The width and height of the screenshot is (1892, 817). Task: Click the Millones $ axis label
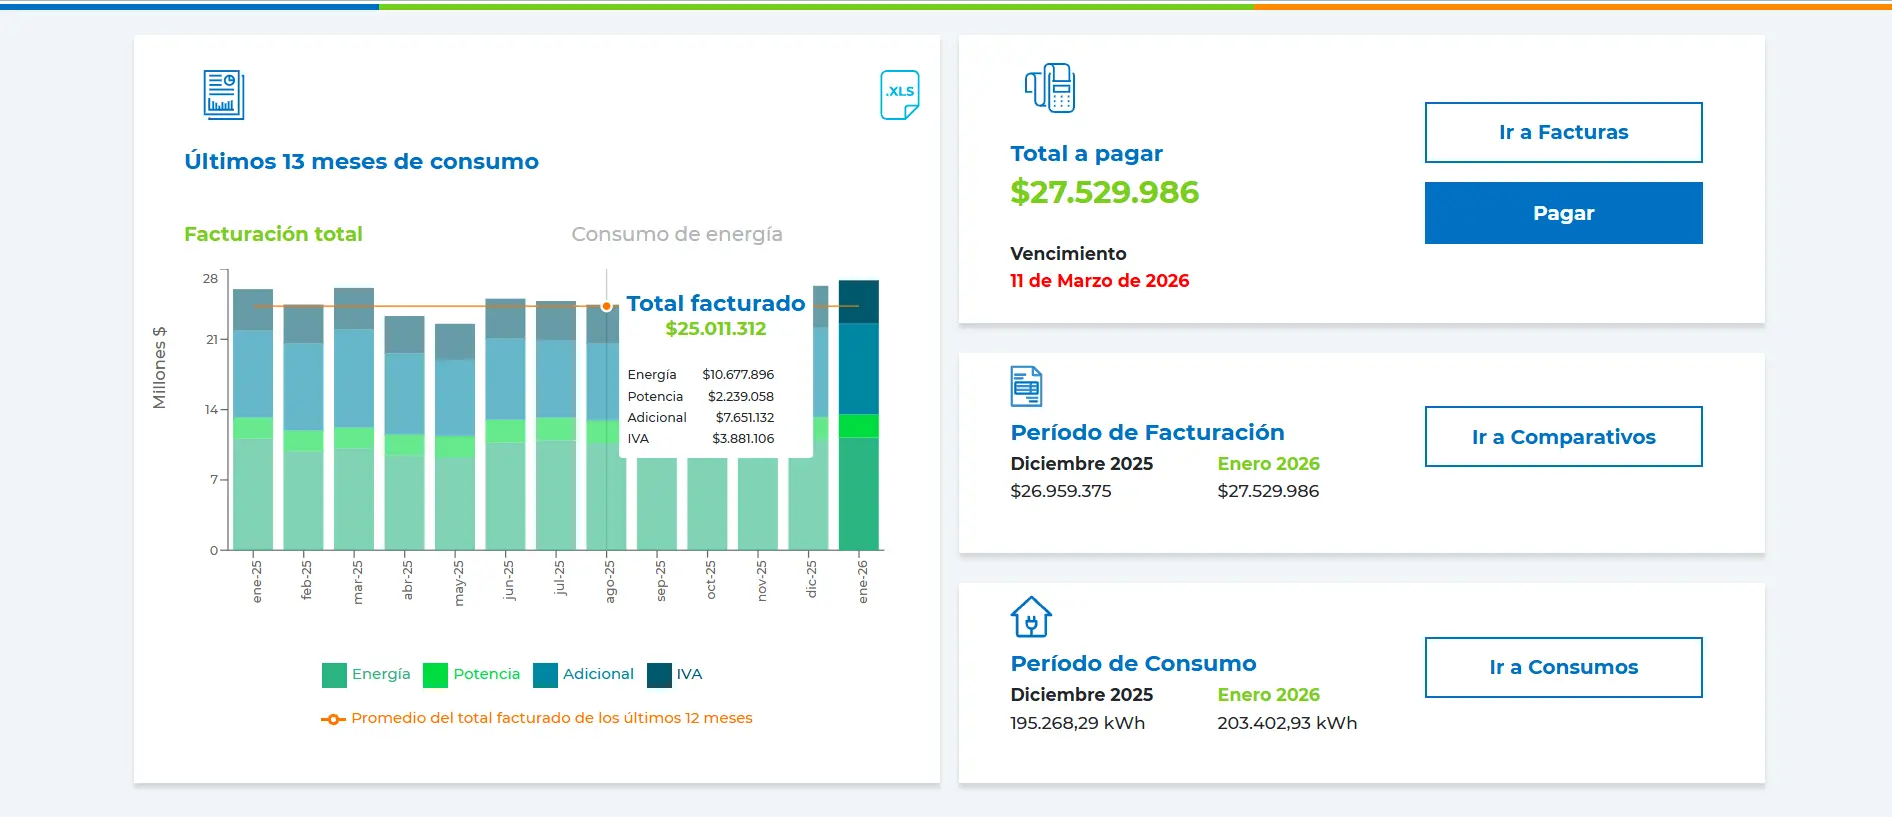coord(159,368)
